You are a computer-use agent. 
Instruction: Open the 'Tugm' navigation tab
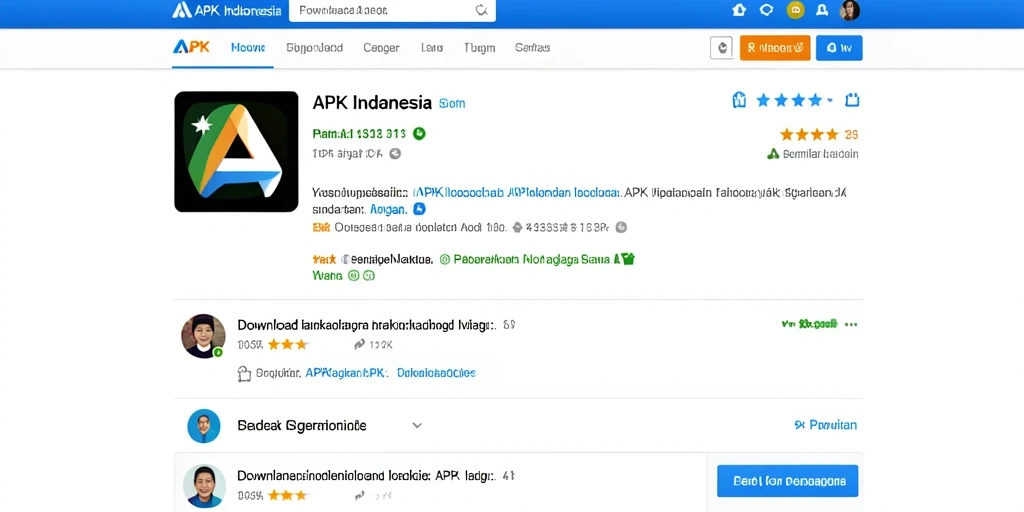pos(479,48)
